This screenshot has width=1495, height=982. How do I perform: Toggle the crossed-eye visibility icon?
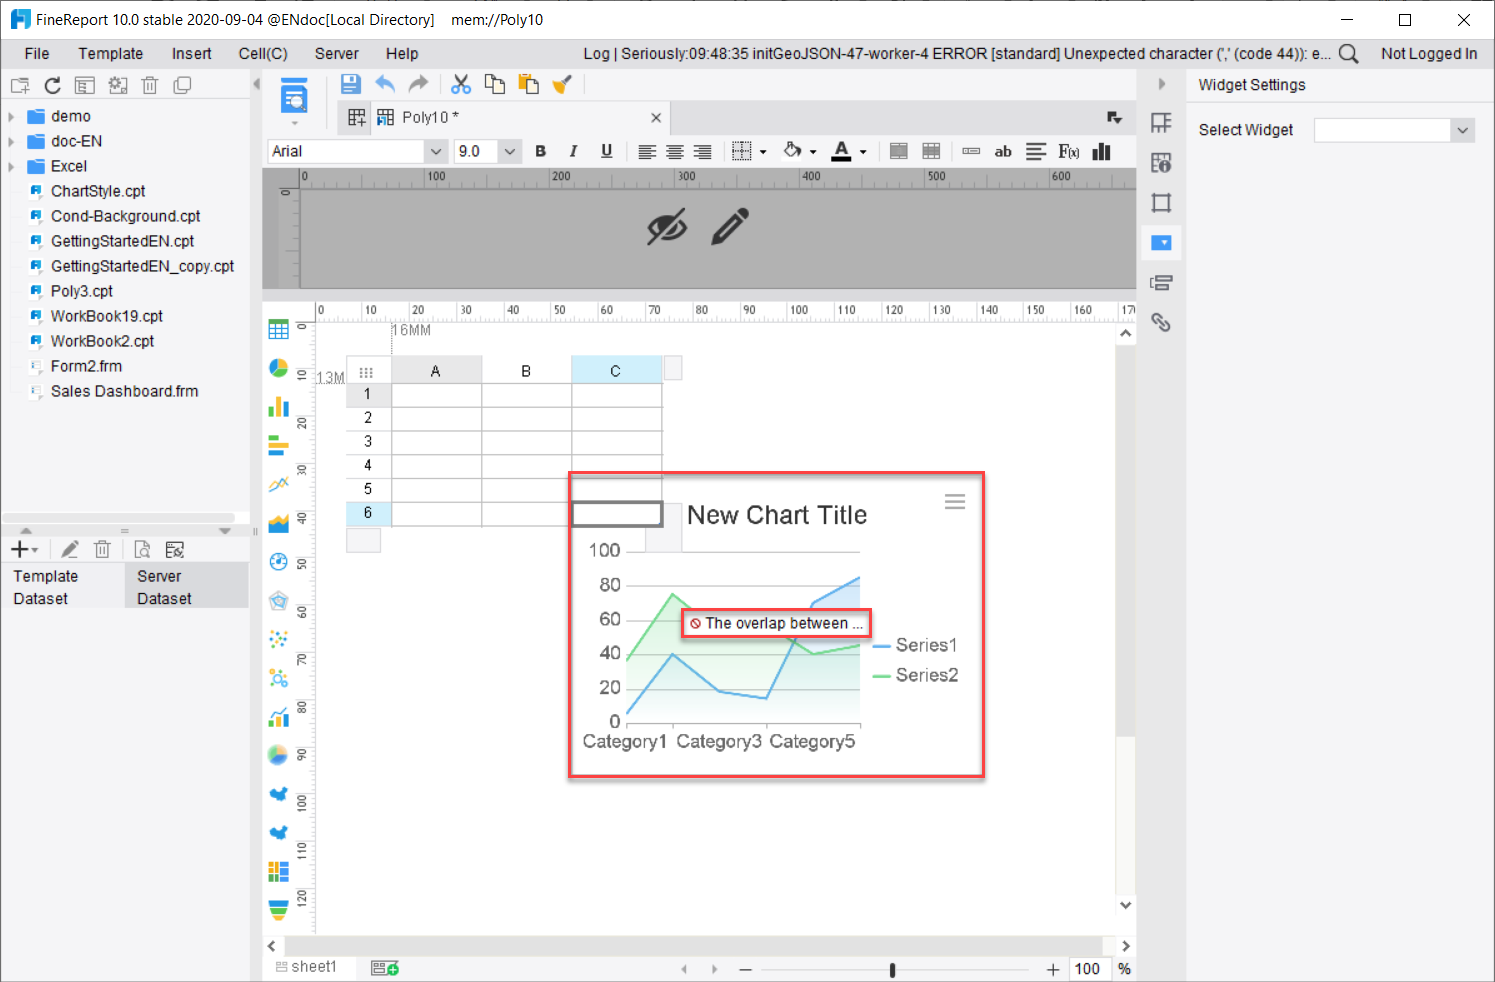(x=667, y=227)
